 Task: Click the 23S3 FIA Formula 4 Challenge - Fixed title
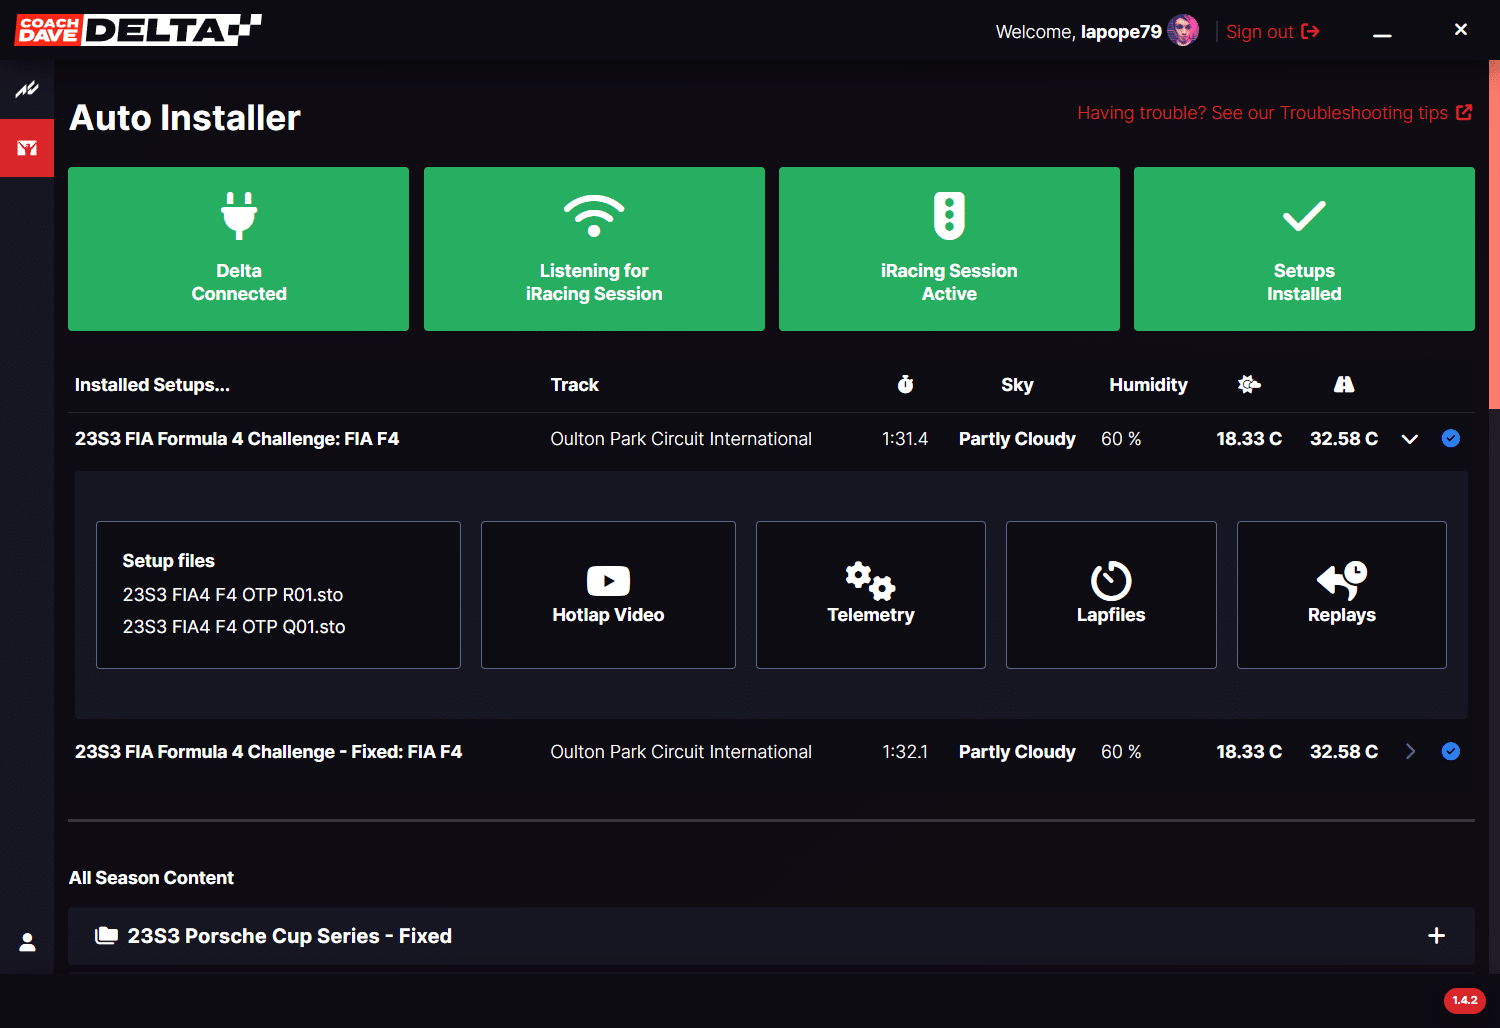coord(268,752)
